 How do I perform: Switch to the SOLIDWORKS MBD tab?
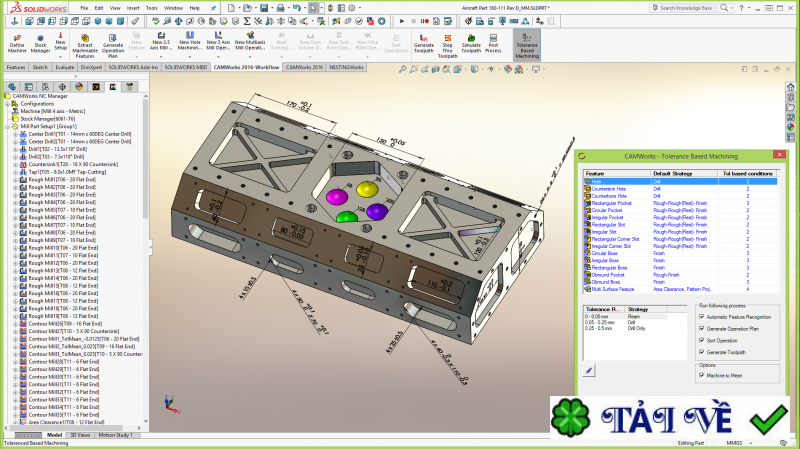(186, 67)
